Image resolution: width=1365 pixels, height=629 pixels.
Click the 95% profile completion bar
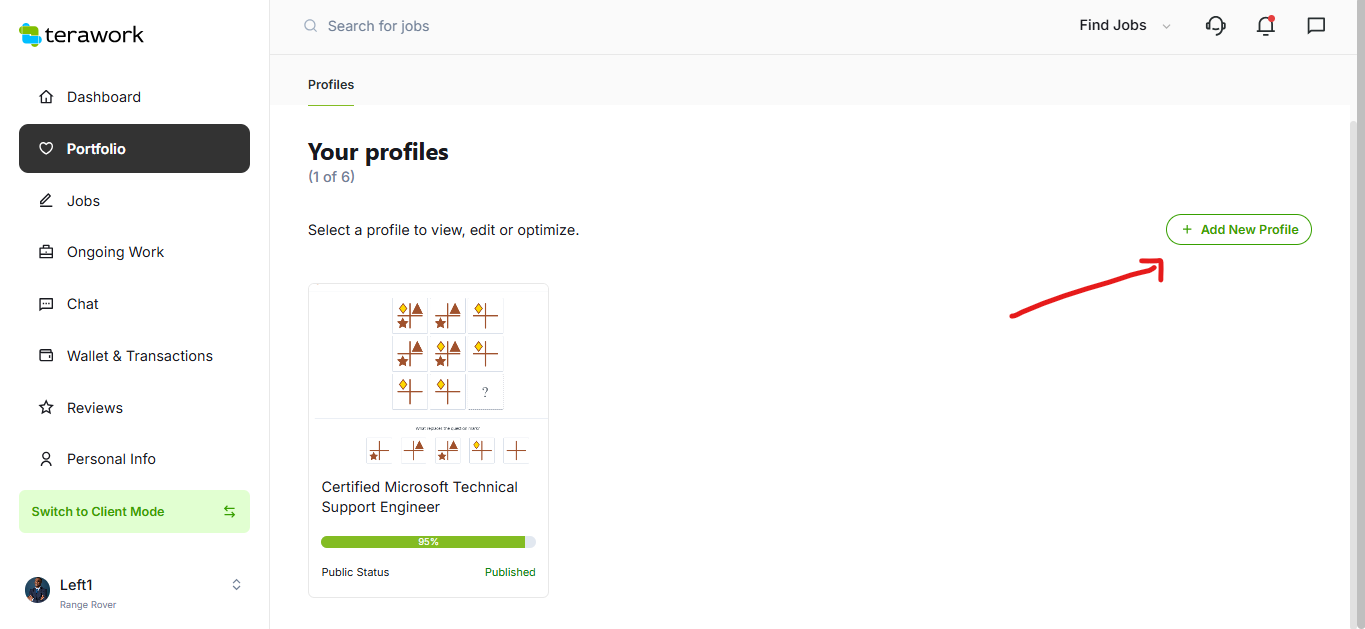[x=428, y=542]
